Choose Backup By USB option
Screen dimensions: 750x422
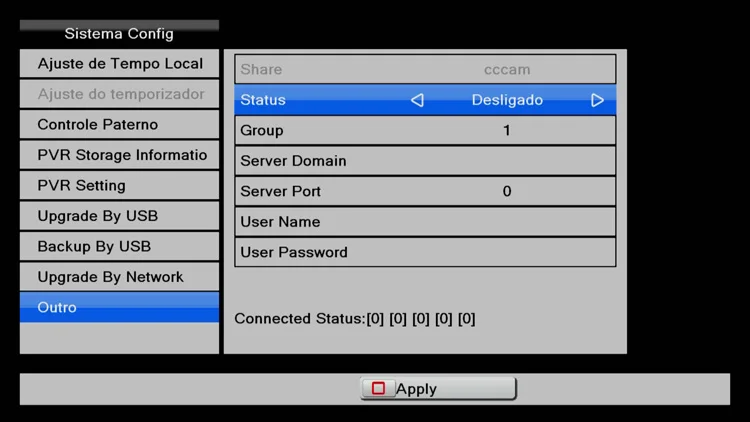pyautogui.click(x=119, y=246)
